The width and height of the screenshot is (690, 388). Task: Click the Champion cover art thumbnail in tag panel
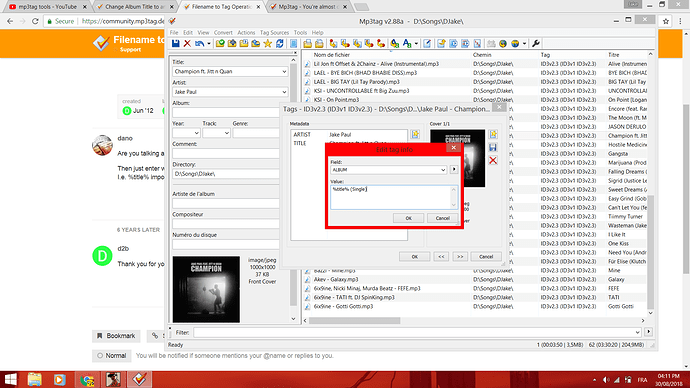coord(206,289)
